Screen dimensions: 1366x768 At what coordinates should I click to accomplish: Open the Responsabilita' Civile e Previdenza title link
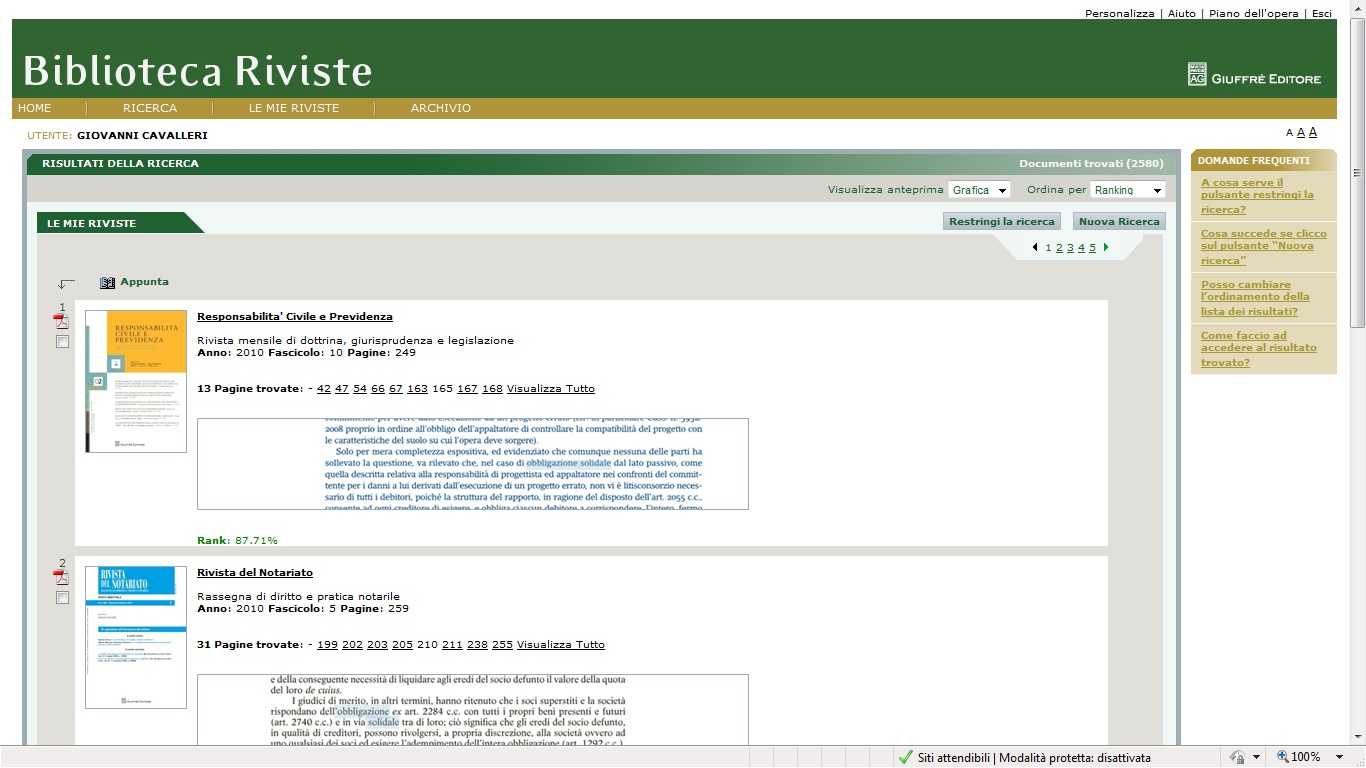click(295, 317)
